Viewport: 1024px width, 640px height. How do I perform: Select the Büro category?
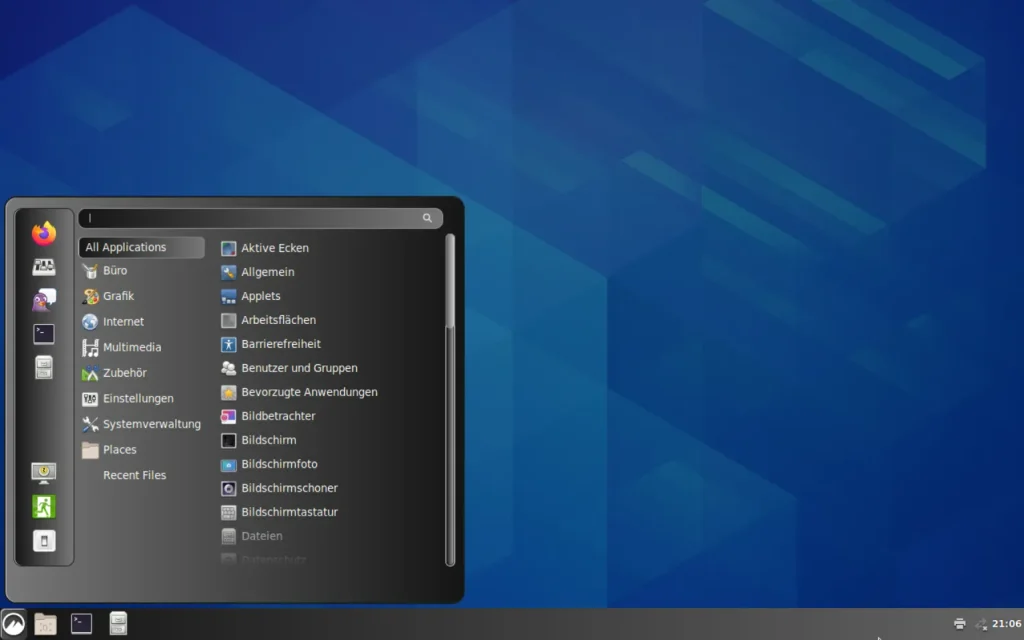coord(114,271)
